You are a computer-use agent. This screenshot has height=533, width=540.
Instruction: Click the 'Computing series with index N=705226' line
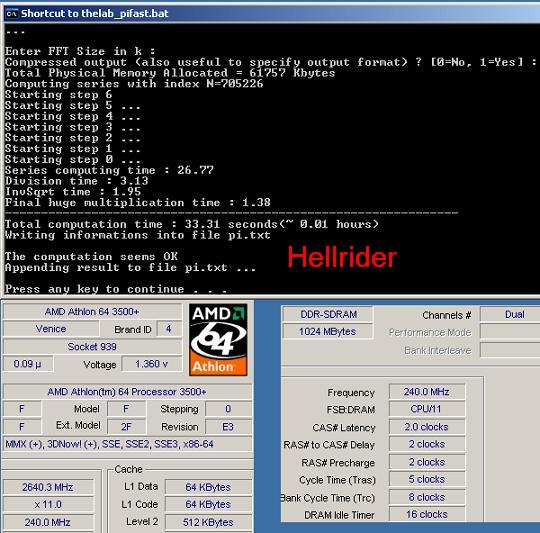tap(134, 84)
